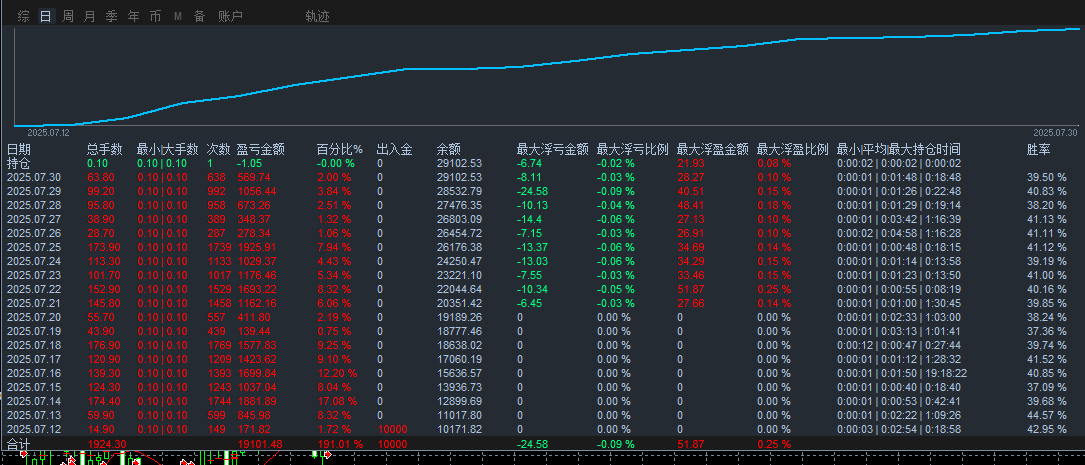The image size is (1085, 465).
Task: Select the 2025.07.25 row date
Action: [x=34, y=247]
